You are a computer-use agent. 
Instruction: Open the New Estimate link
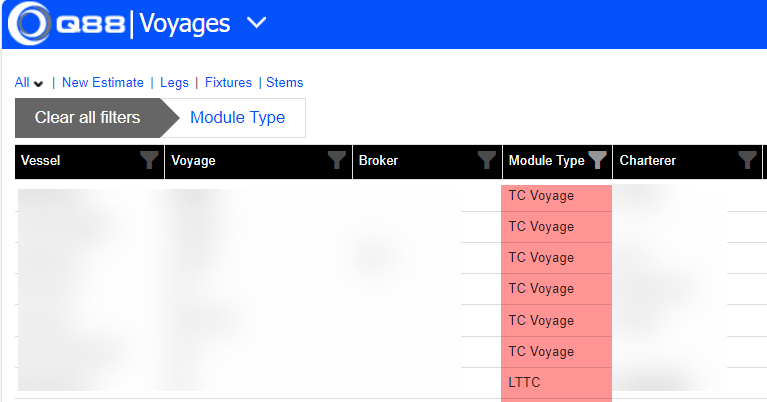(x=103, y=83)
